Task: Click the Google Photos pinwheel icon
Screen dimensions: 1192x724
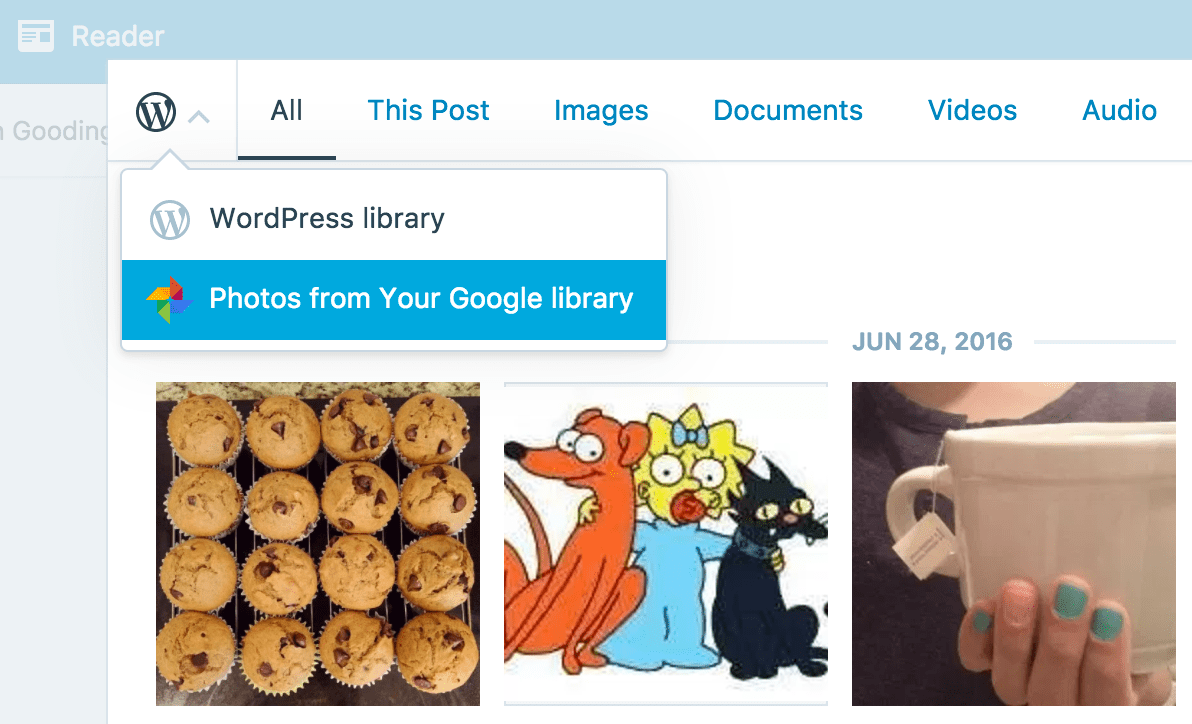Action: tap(170, 299)
